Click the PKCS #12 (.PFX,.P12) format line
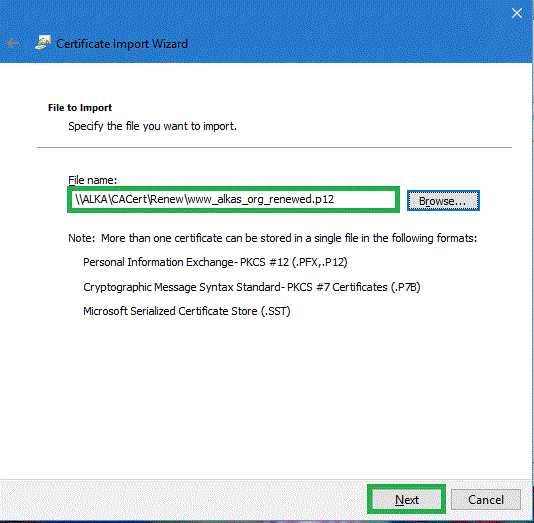 [x=215, y=262]
